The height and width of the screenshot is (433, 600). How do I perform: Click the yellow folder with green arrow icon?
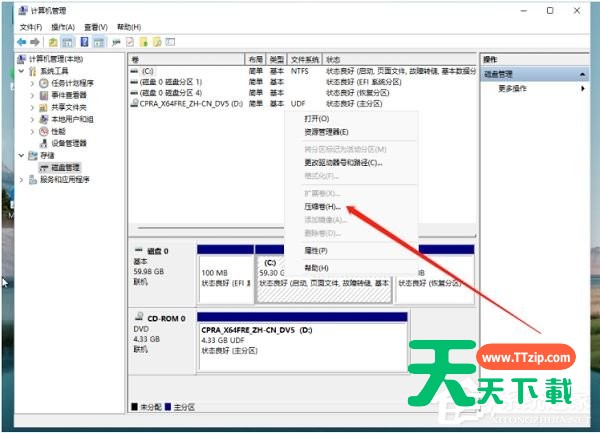click(x=143, y=42)
